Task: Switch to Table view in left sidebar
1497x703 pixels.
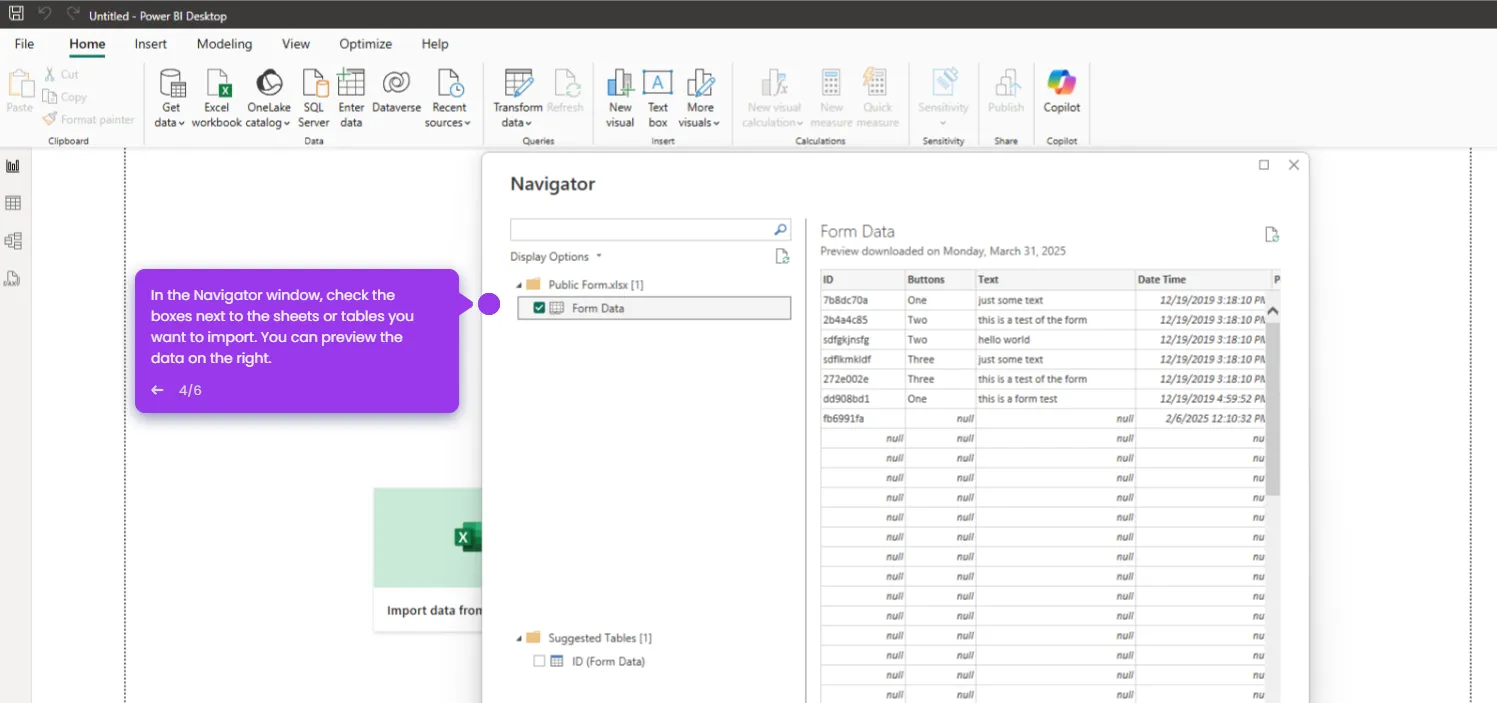Action: (13, 203)
